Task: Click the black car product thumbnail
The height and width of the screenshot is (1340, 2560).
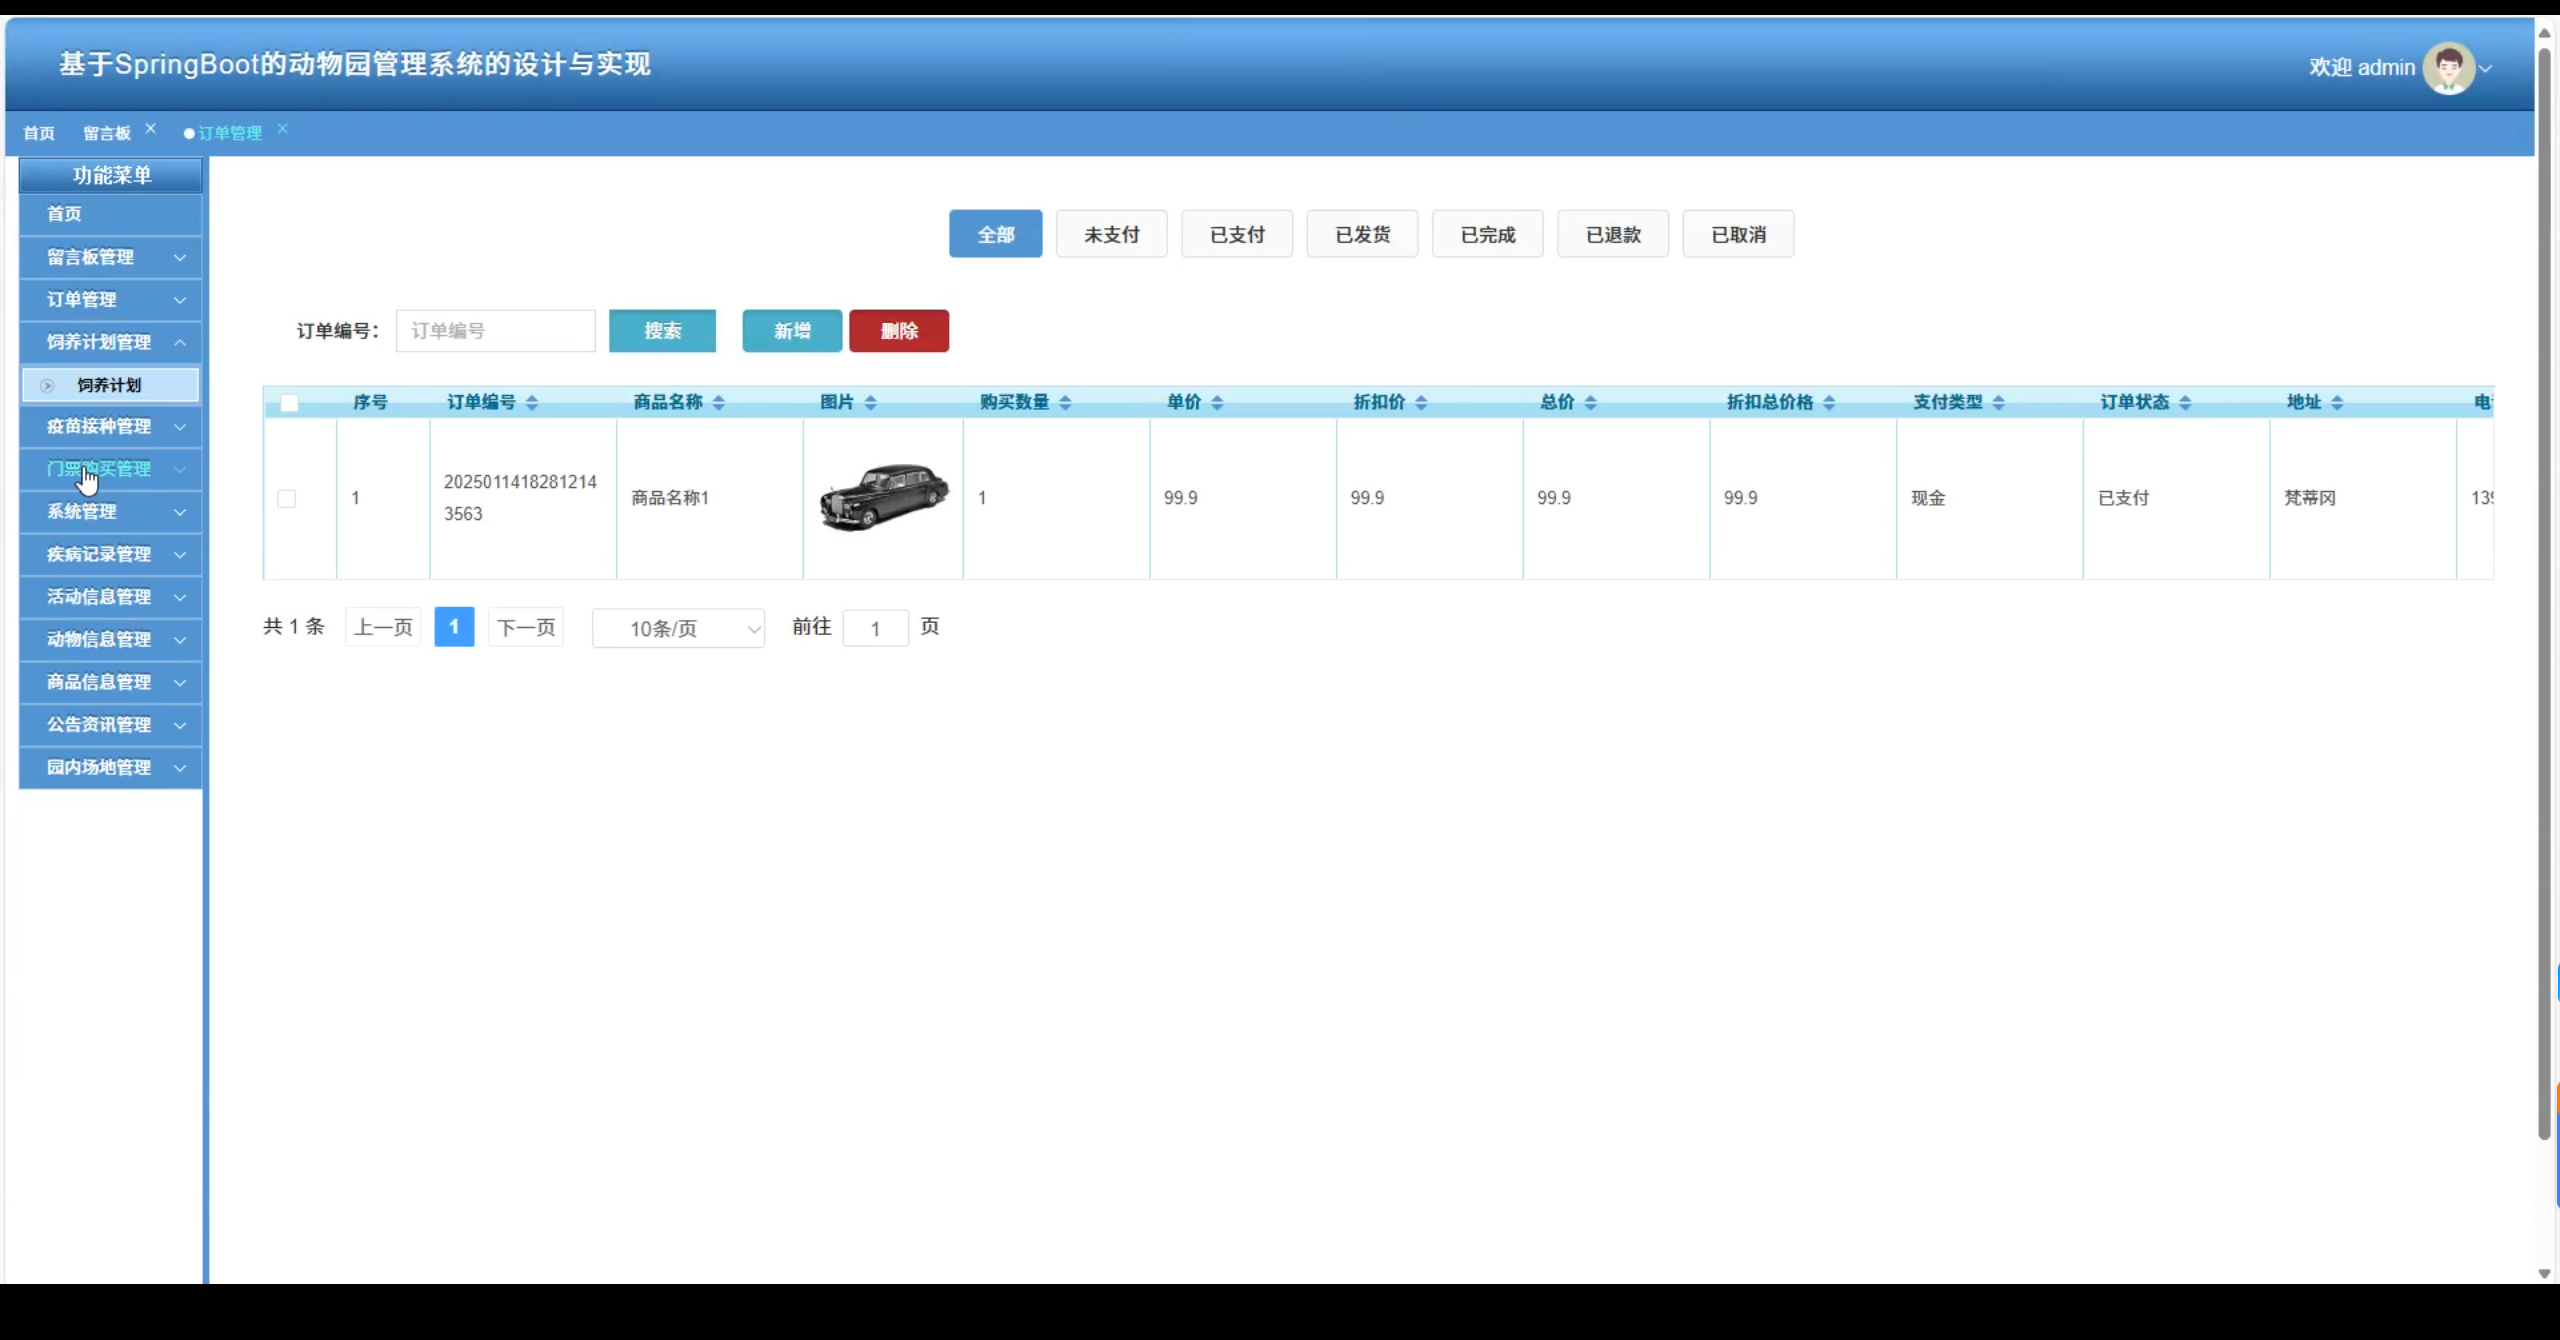Action: tap(884, 497)
